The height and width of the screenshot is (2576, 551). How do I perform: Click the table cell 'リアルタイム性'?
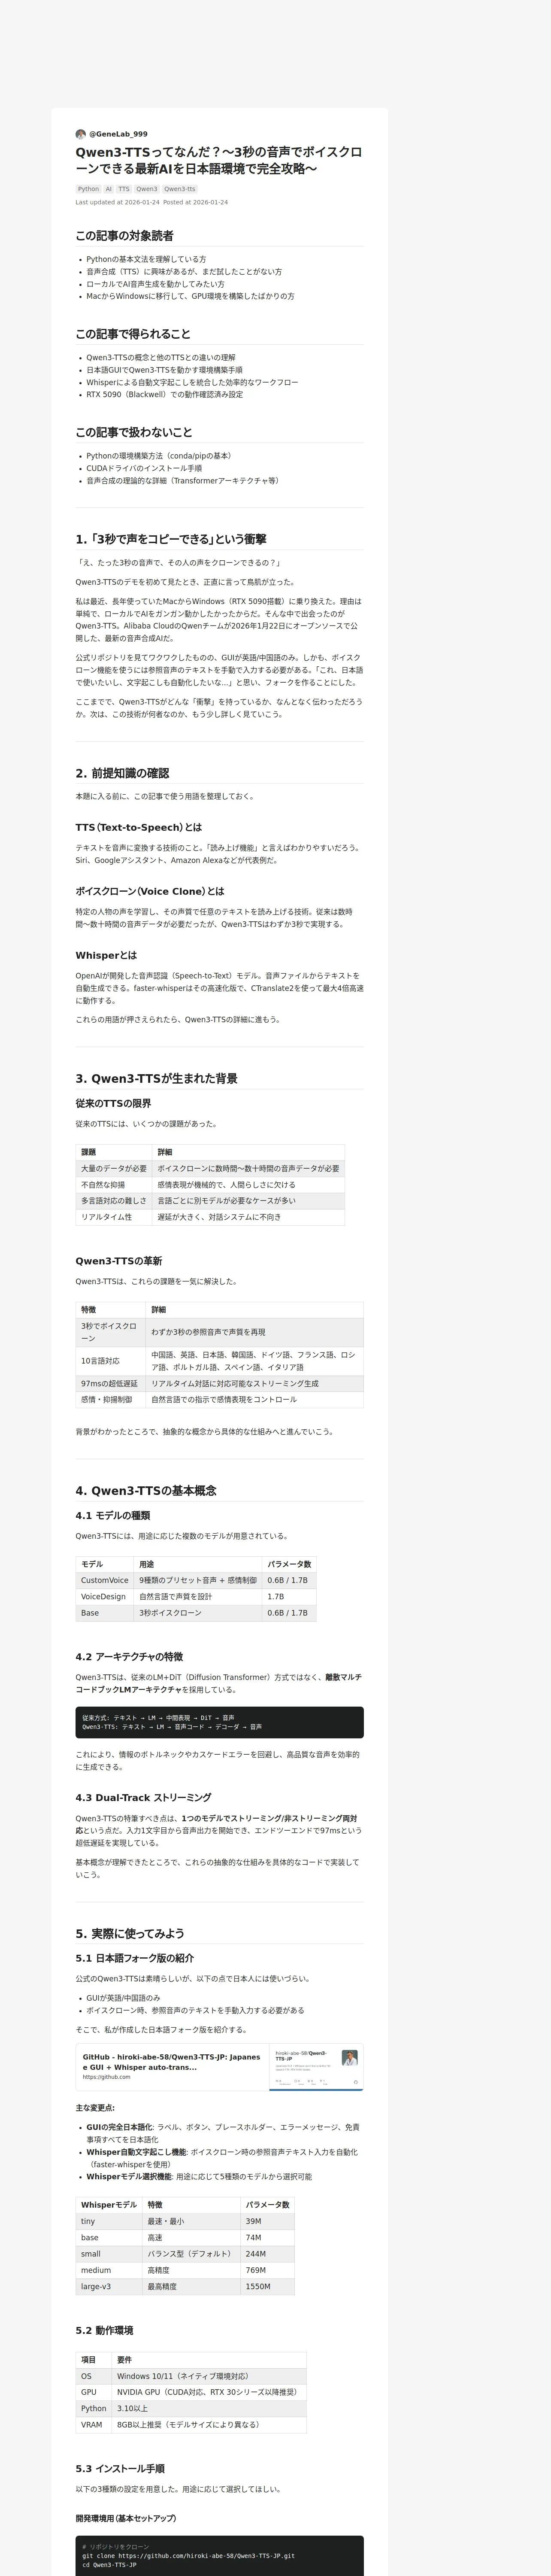pyautogui.click(x=114, y=1217)
